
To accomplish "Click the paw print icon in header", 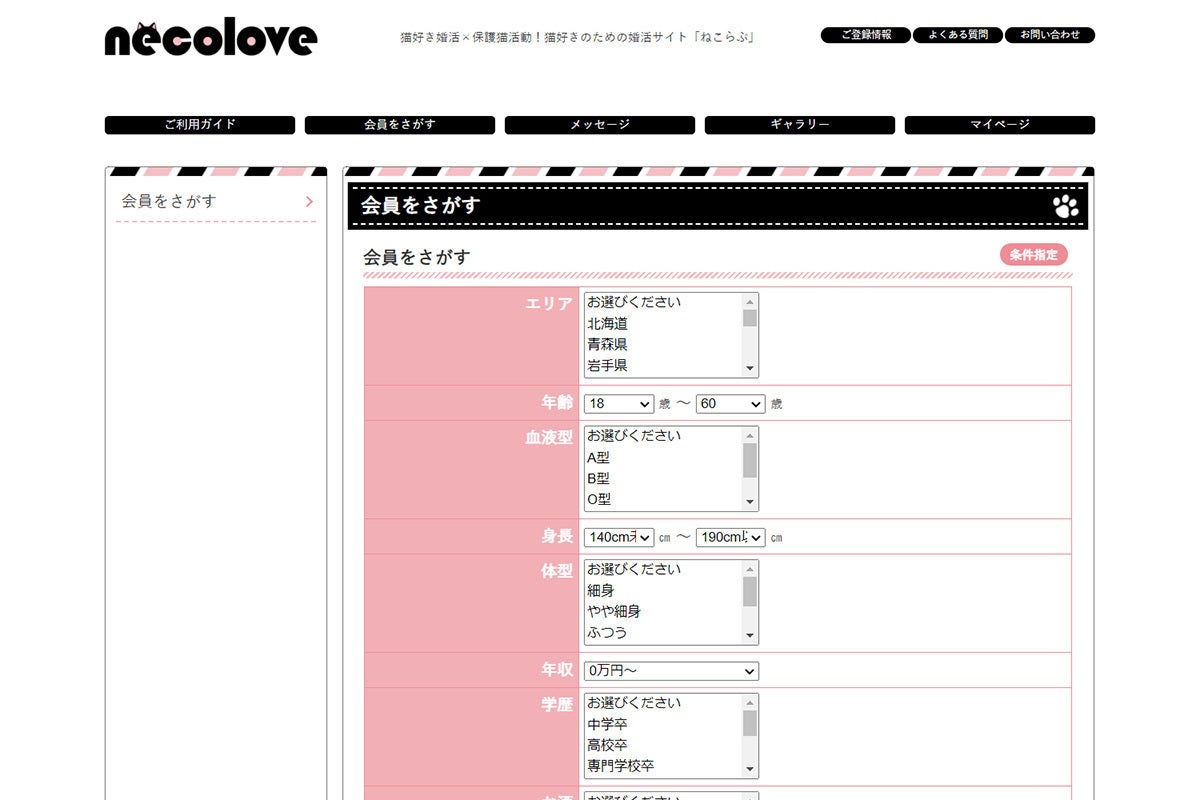I will [x=1066, y=206].
